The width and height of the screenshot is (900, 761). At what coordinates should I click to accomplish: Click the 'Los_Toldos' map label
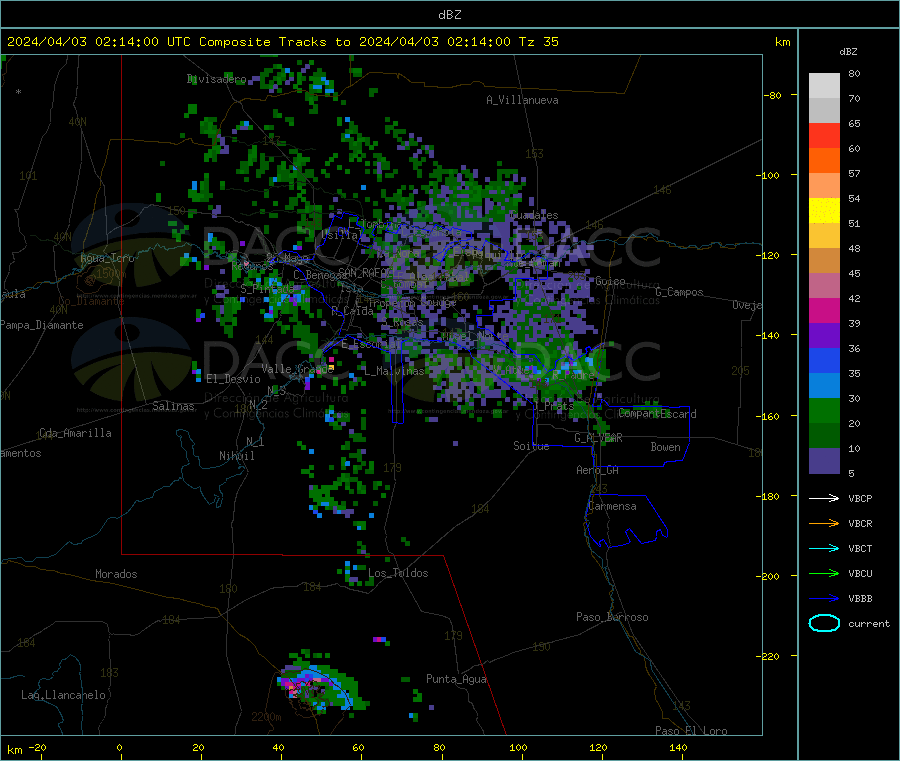398,573
